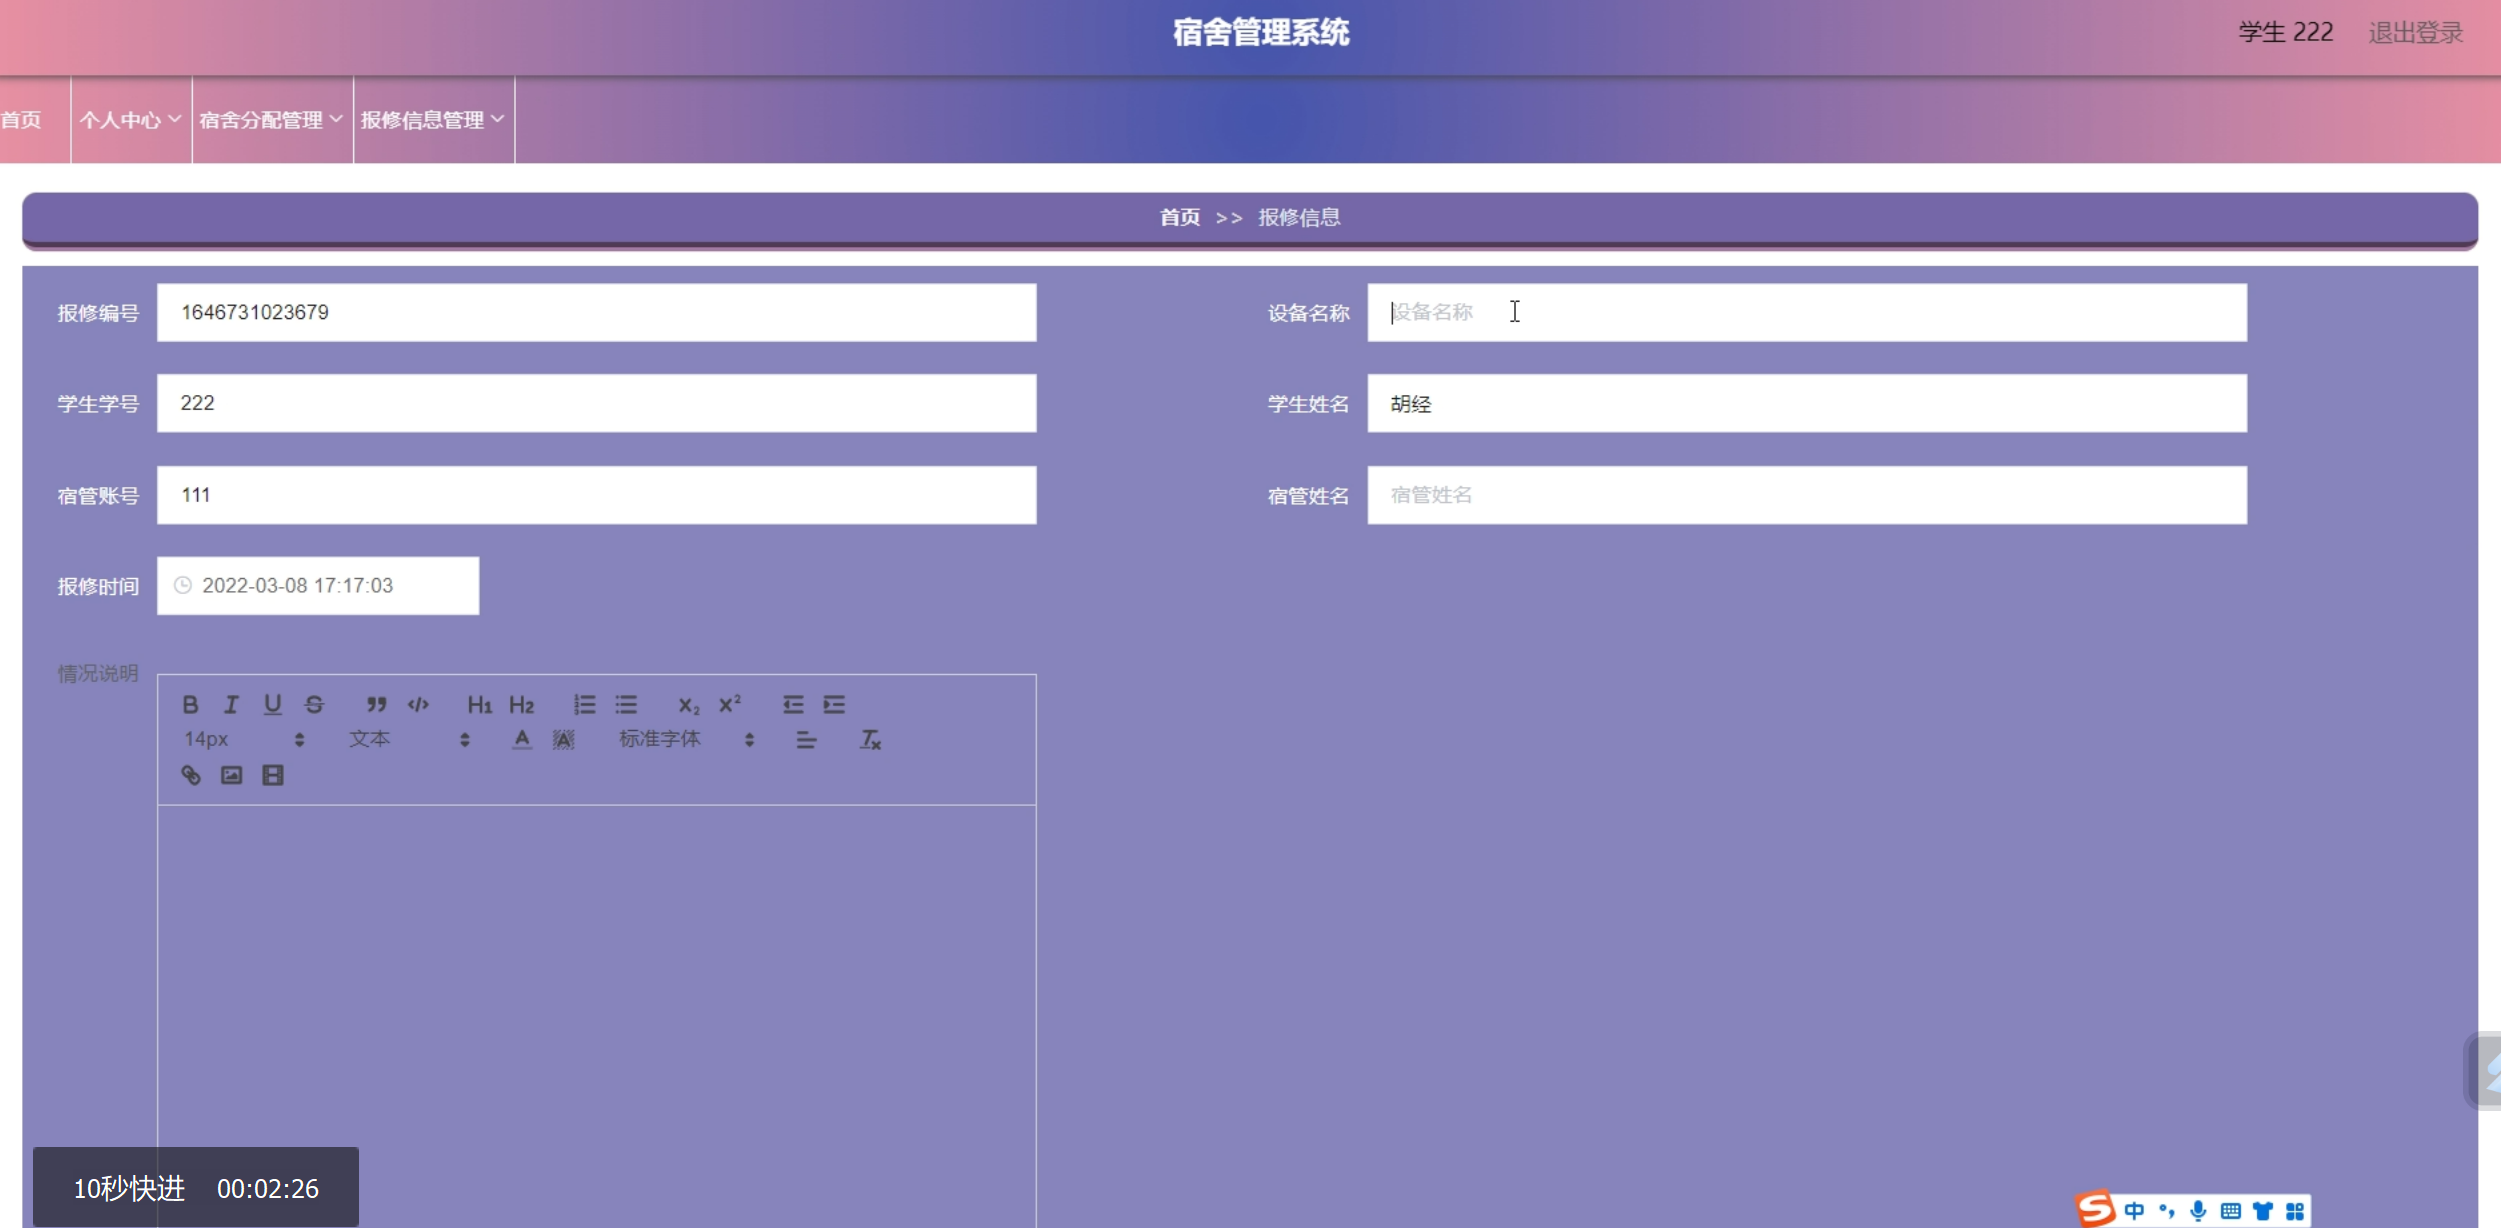This screenshot has height=1228, width=2501.
Task: Open the text color picker
Action: click(x=521, y=740)
